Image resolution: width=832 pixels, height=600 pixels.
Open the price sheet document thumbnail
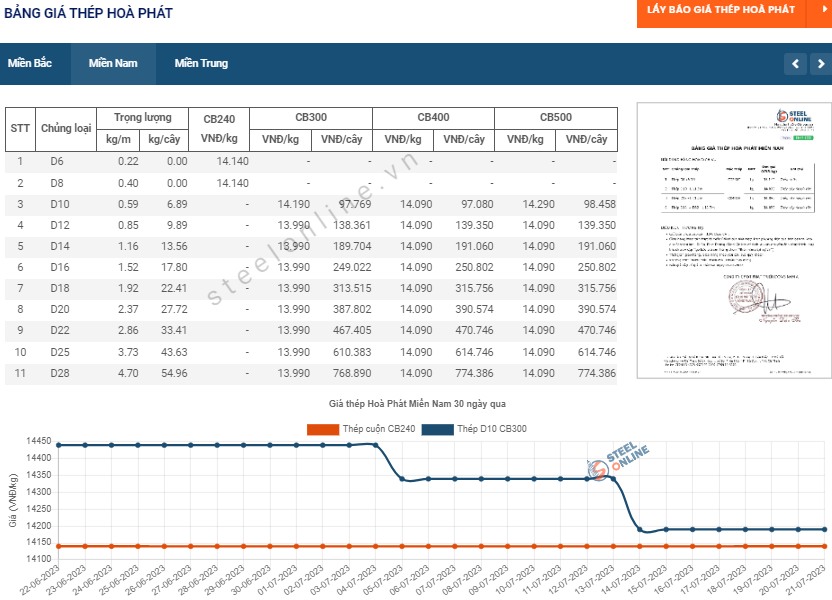point(734,240)
